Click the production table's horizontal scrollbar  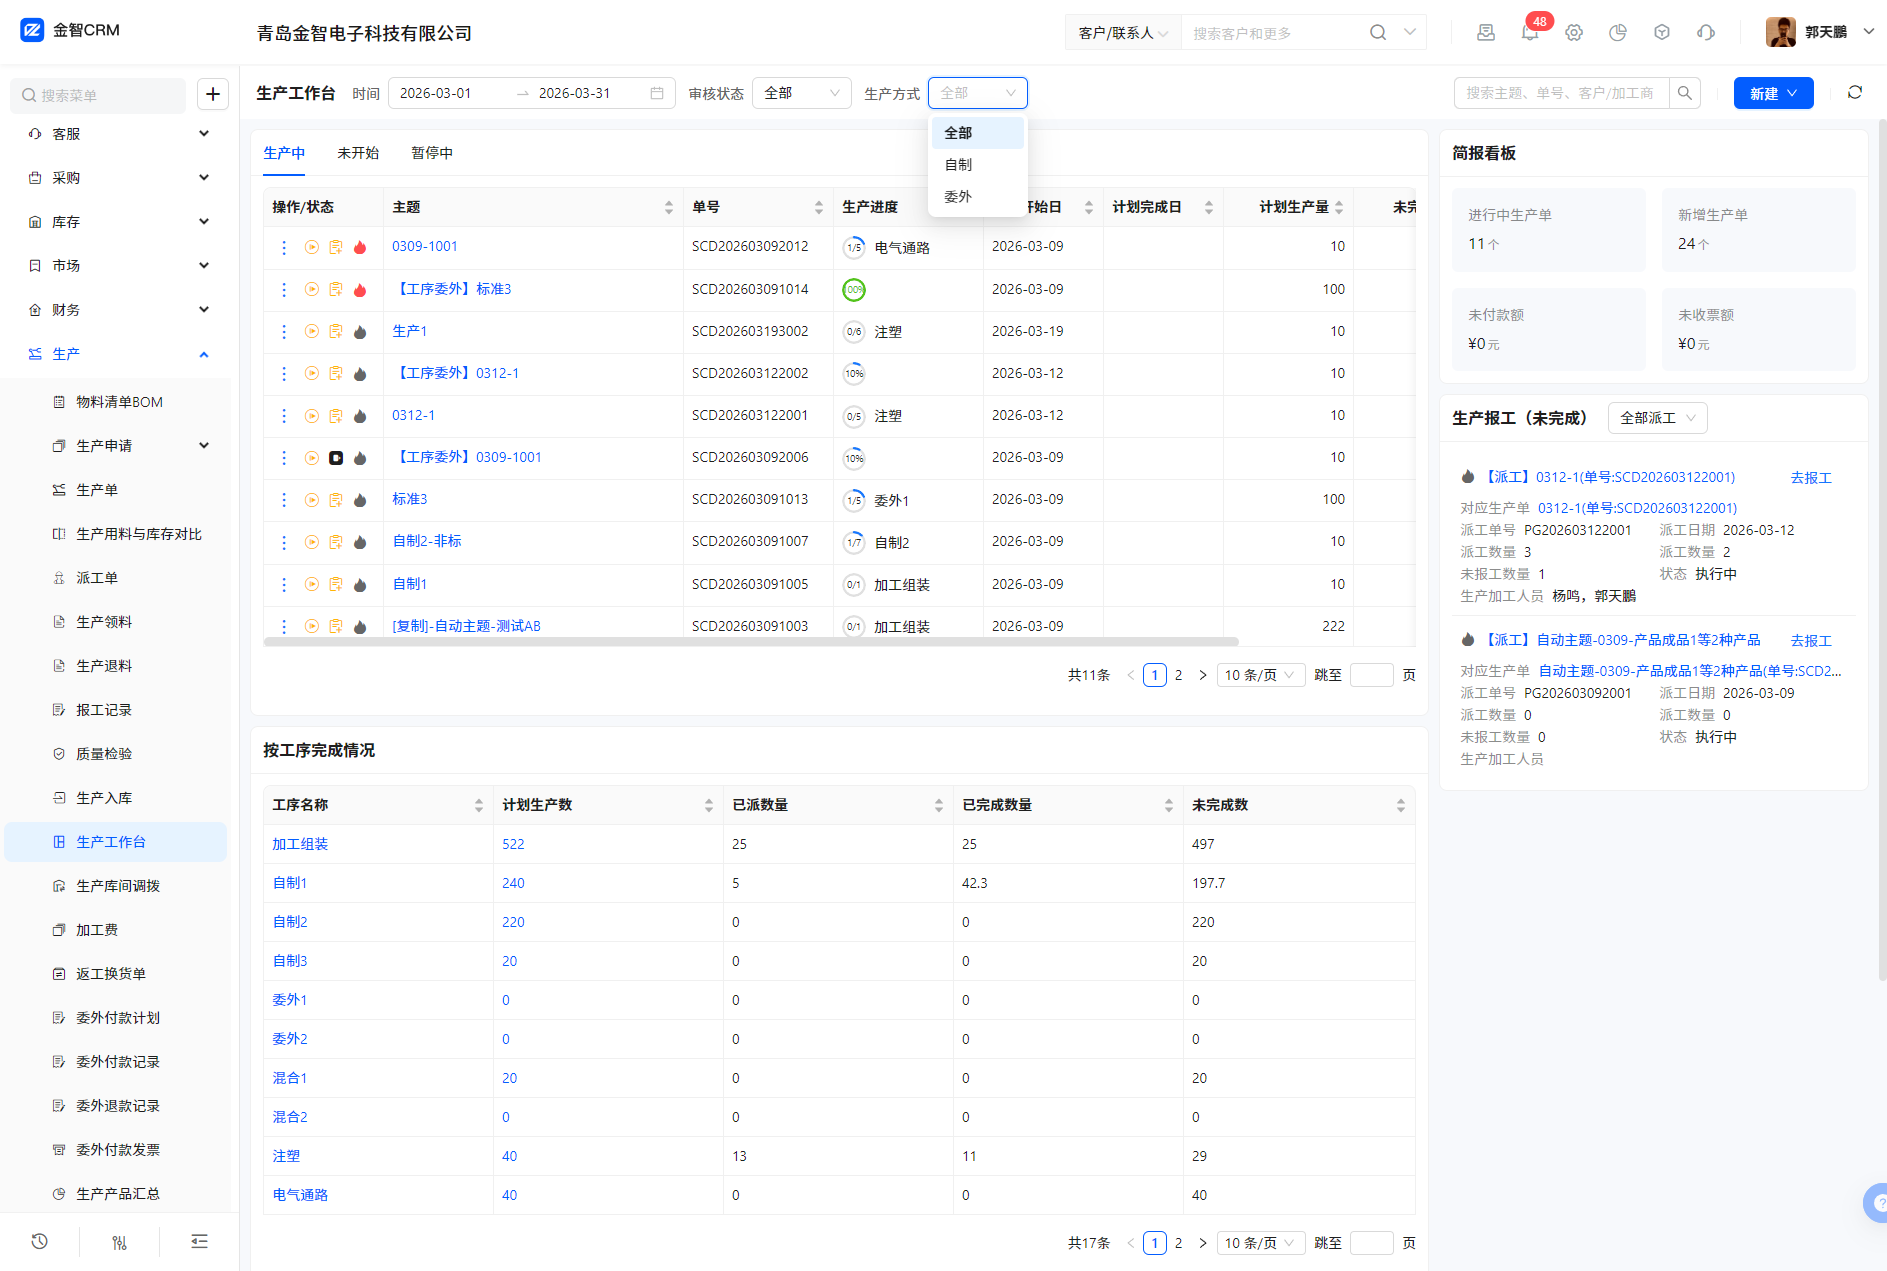coord(750,641)
